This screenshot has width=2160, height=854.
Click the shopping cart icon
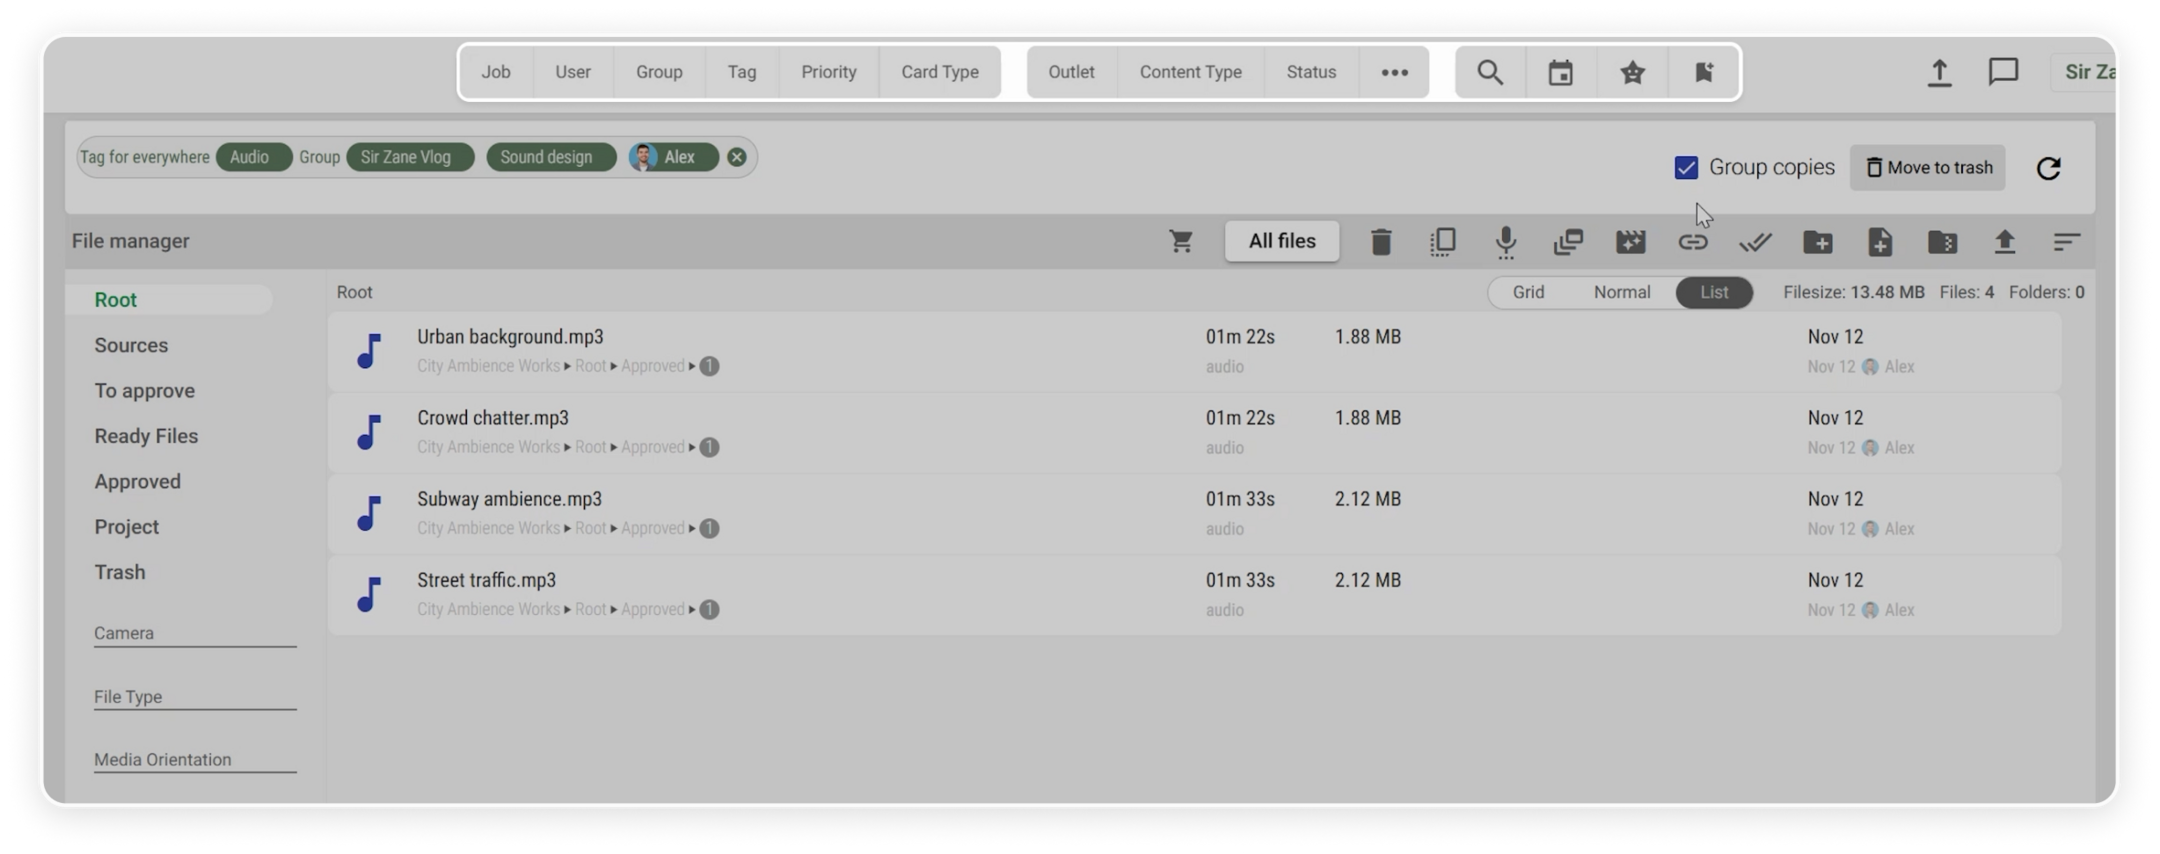(x=1181, y=241)
